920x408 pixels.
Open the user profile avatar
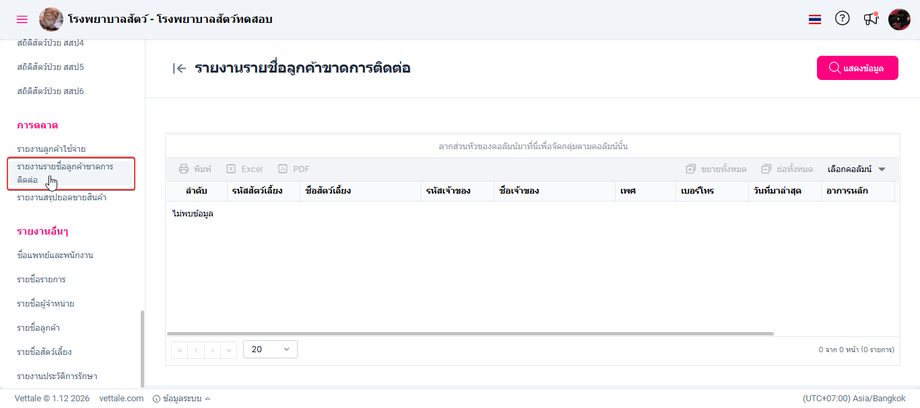click(x=899, y=19)
